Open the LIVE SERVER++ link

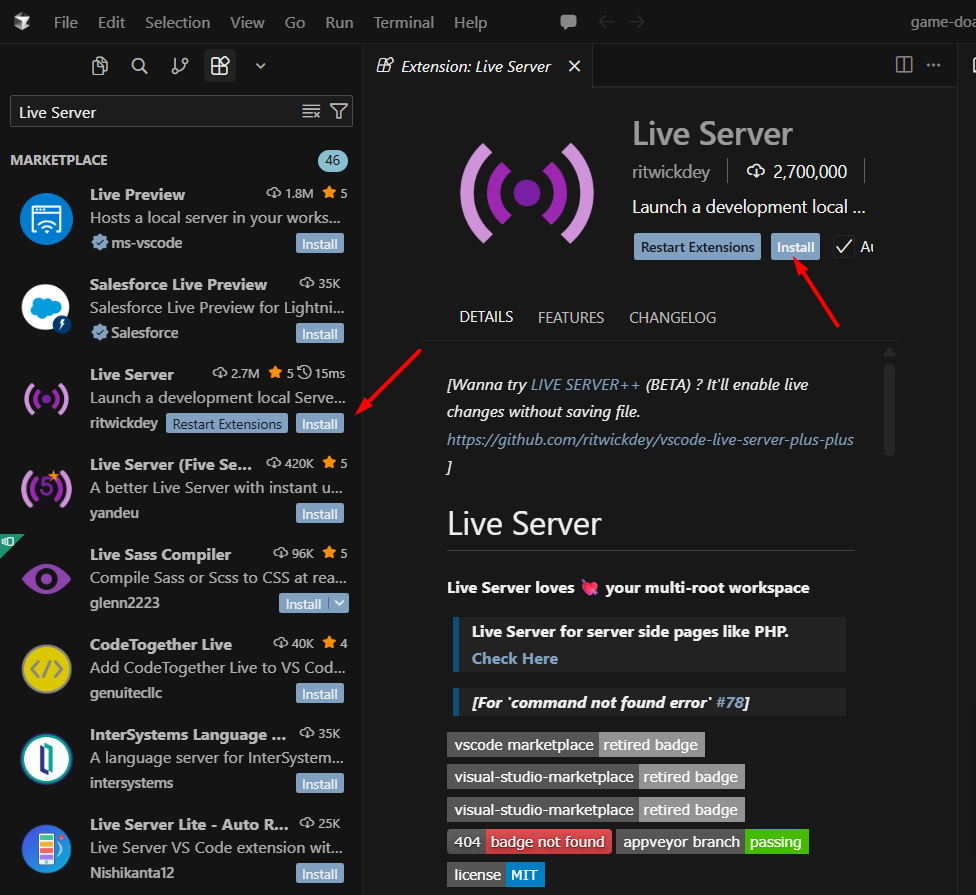[584, 385]
